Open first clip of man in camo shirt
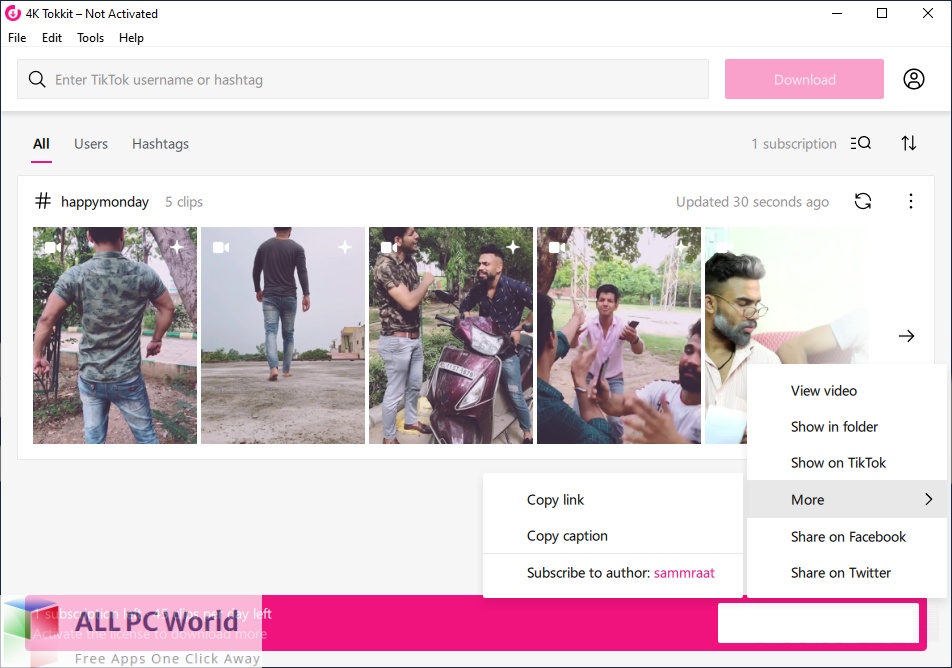Viewport: 952px width, 668px height. tap(115, 335)
